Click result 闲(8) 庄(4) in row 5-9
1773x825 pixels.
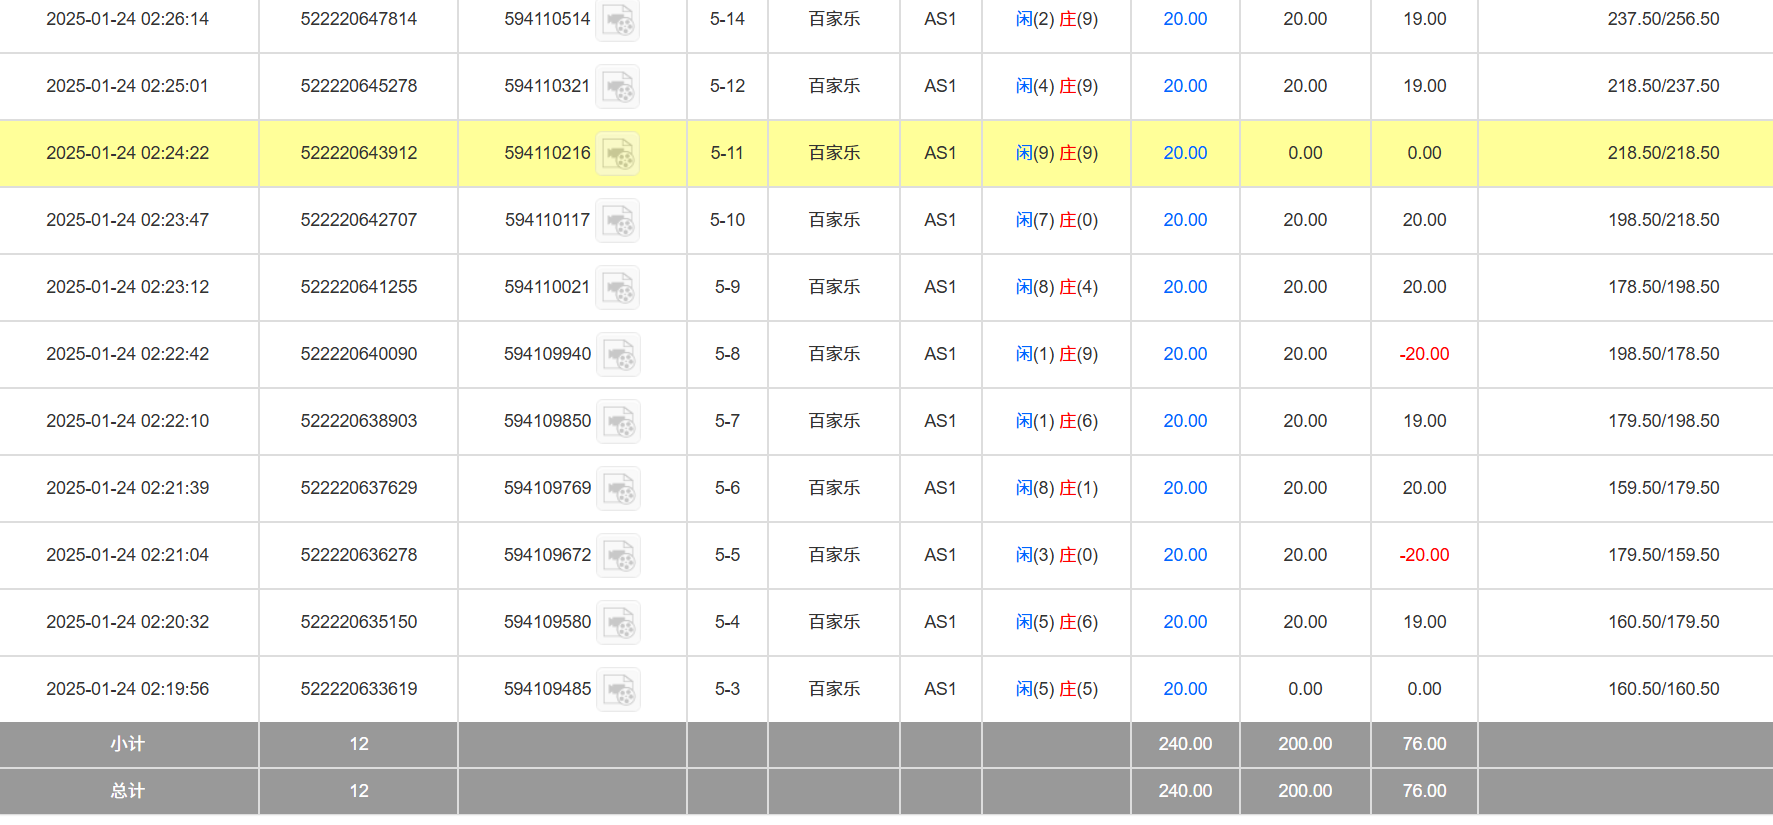tap(1056, 287)
